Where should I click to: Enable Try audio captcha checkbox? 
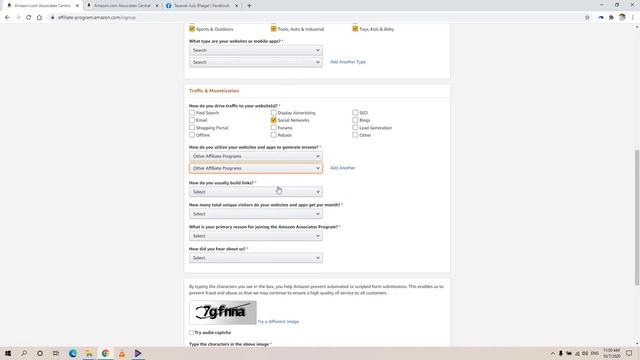191,333
